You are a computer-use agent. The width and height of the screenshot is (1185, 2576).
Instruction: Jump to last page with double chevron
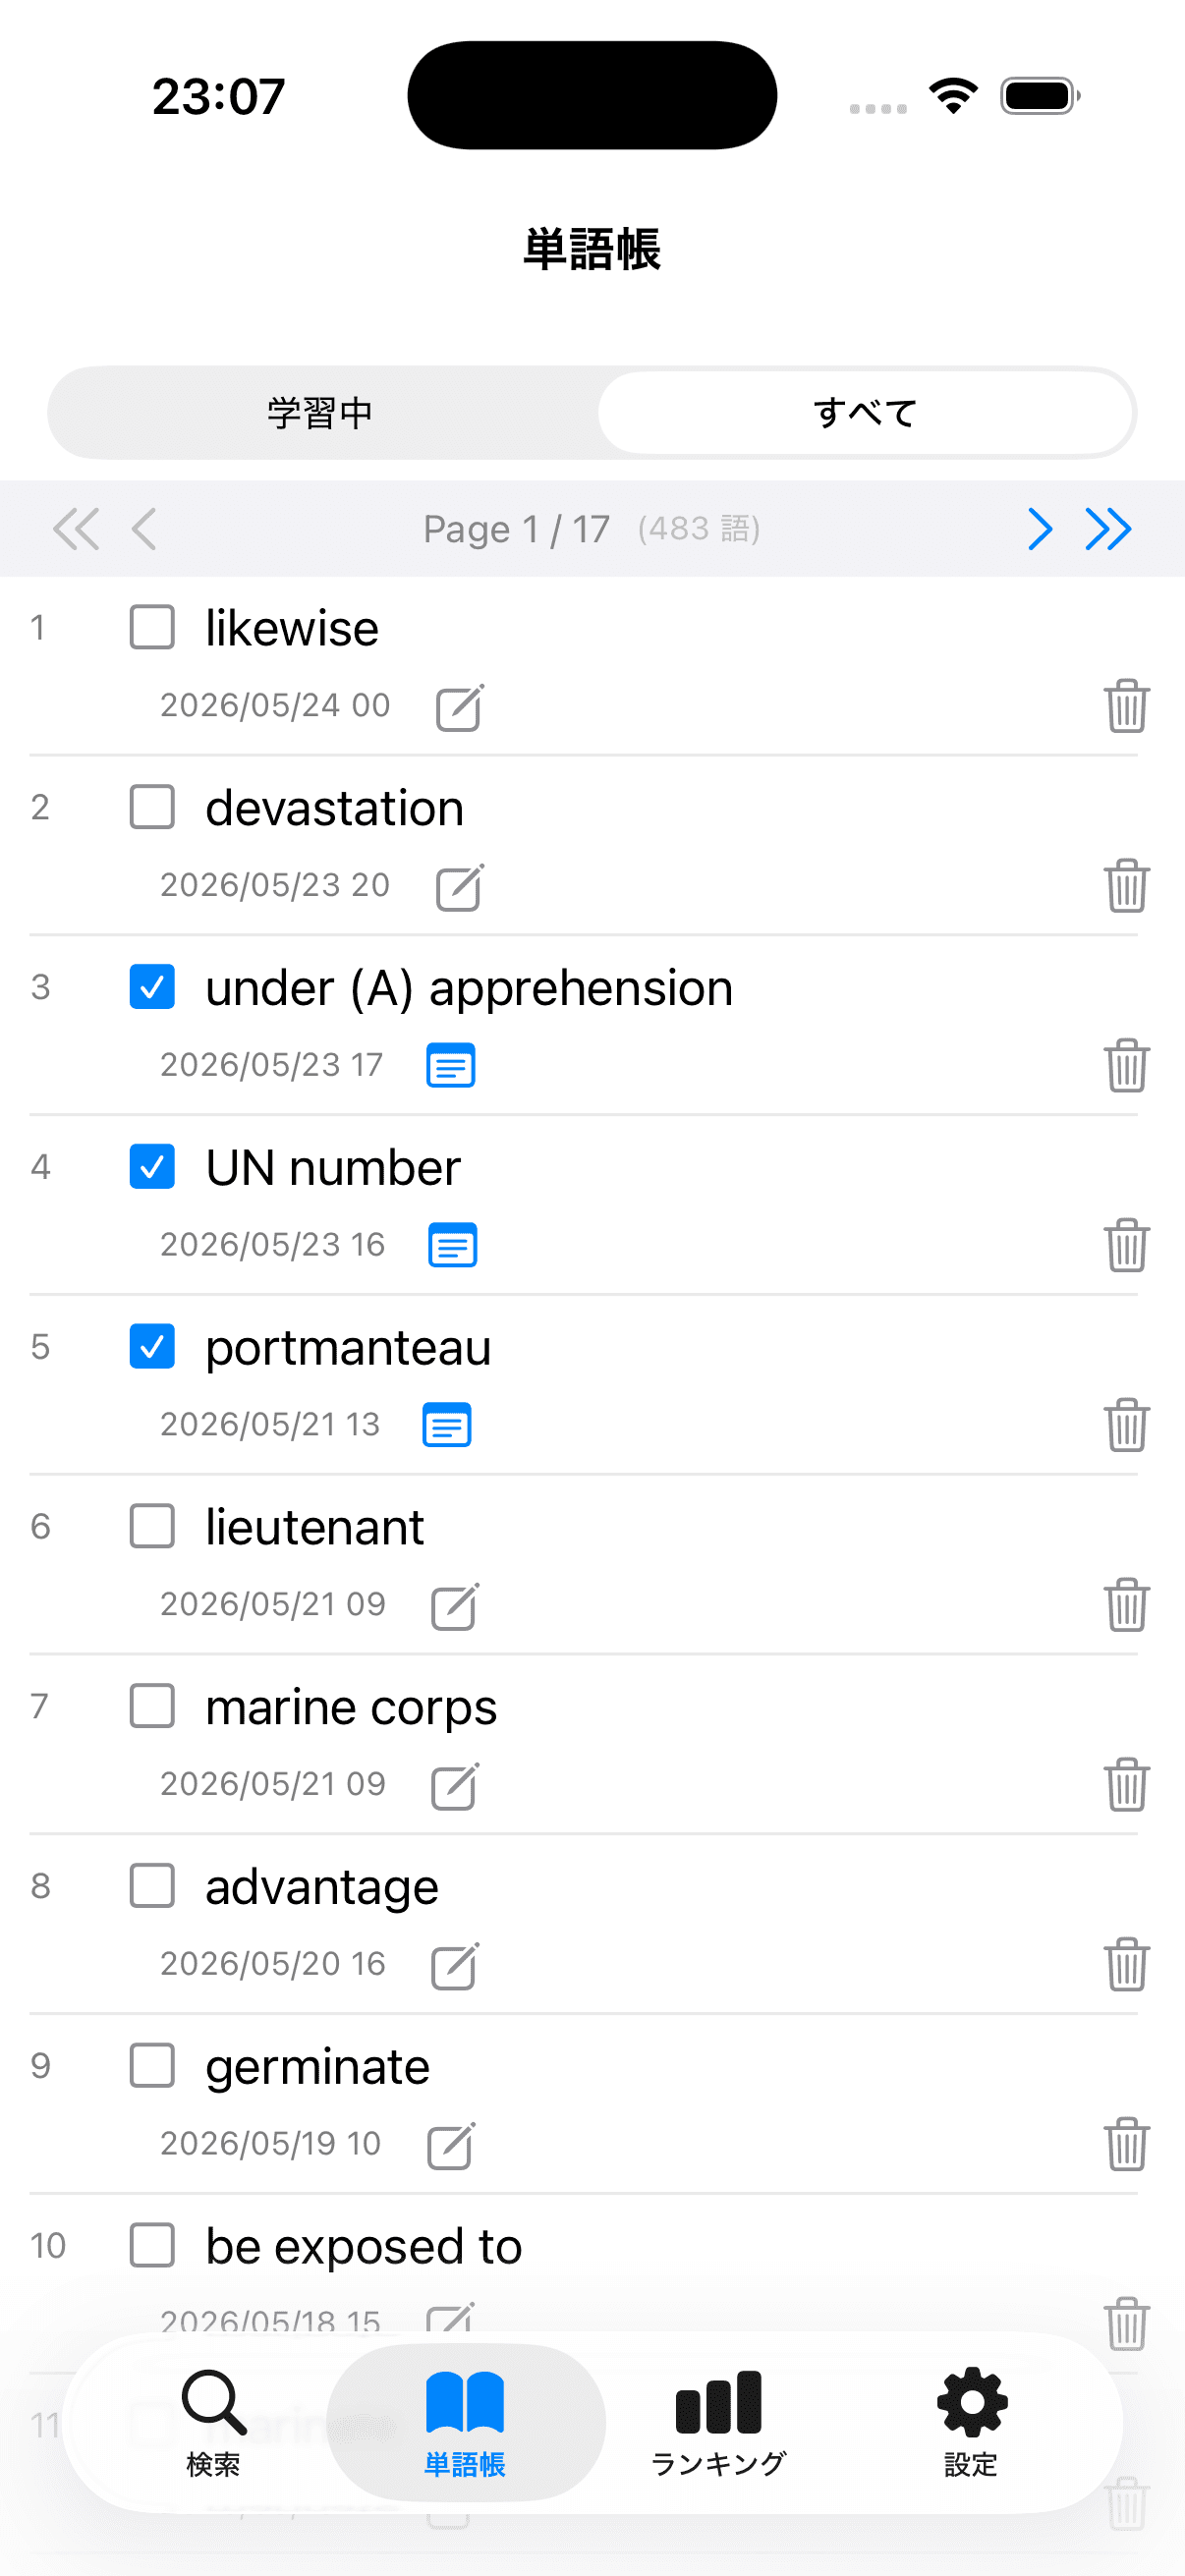pos(1108,529)
